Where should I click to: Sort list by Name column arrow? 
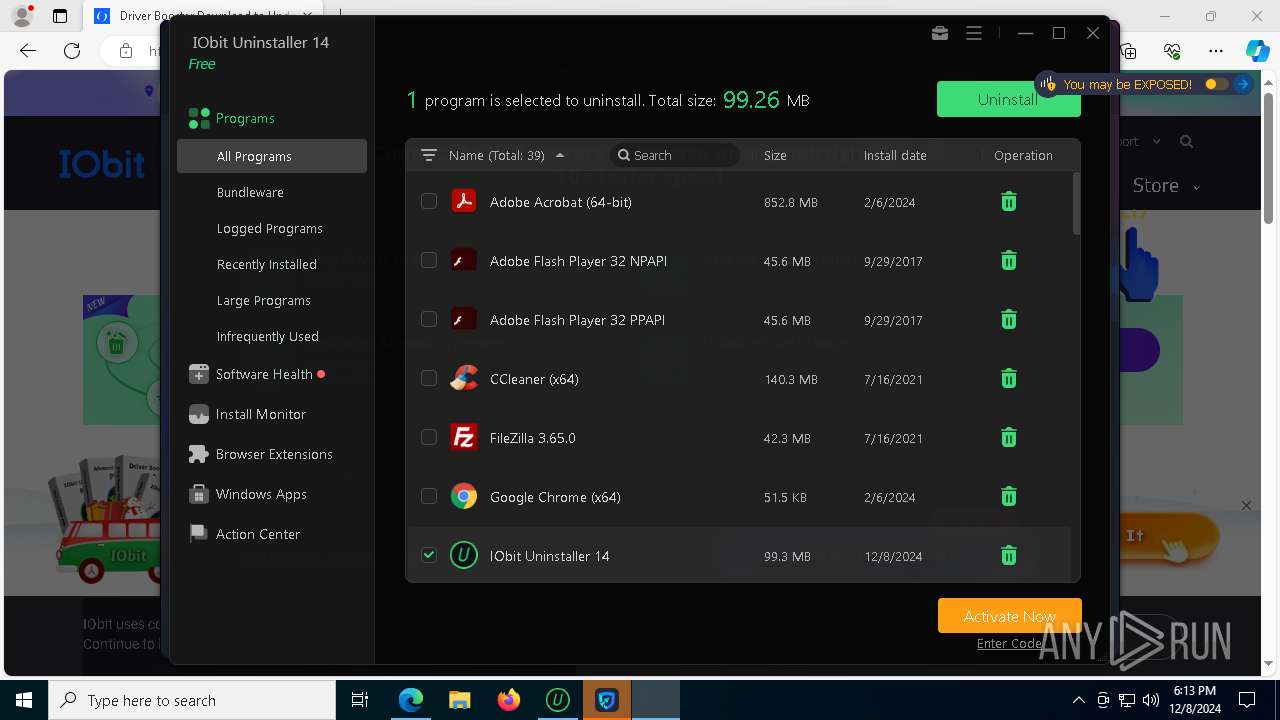click(x=560, y=155)
